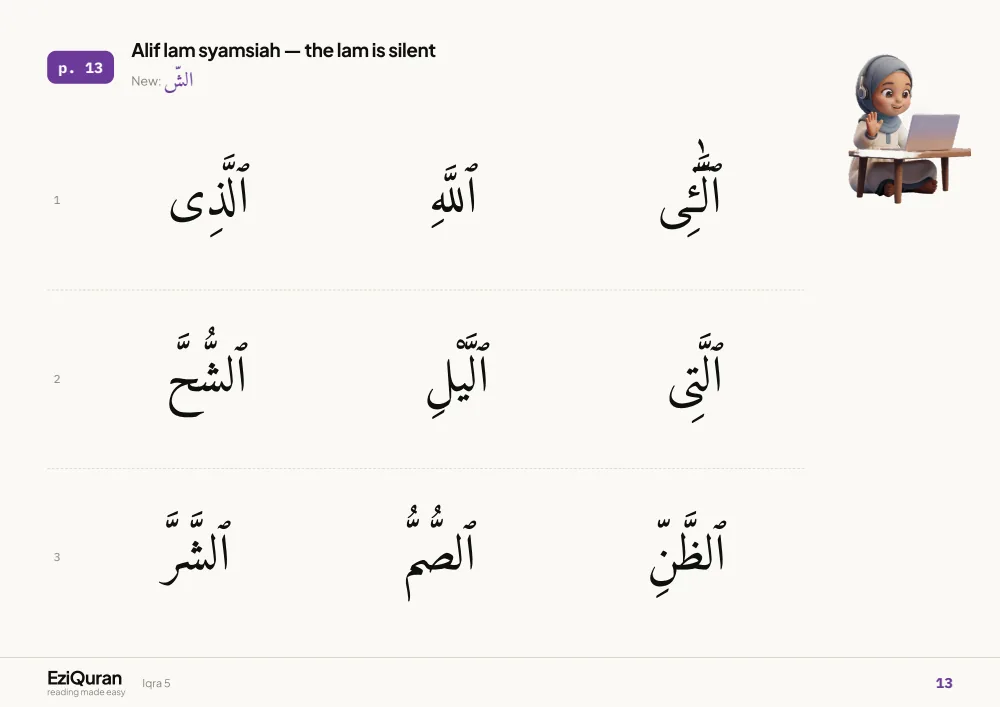This screenshot has height=707, width=1000.
Task: Click the Alif lam syamsiah heading
Action: pyautogui.click(x=283, y=50)
